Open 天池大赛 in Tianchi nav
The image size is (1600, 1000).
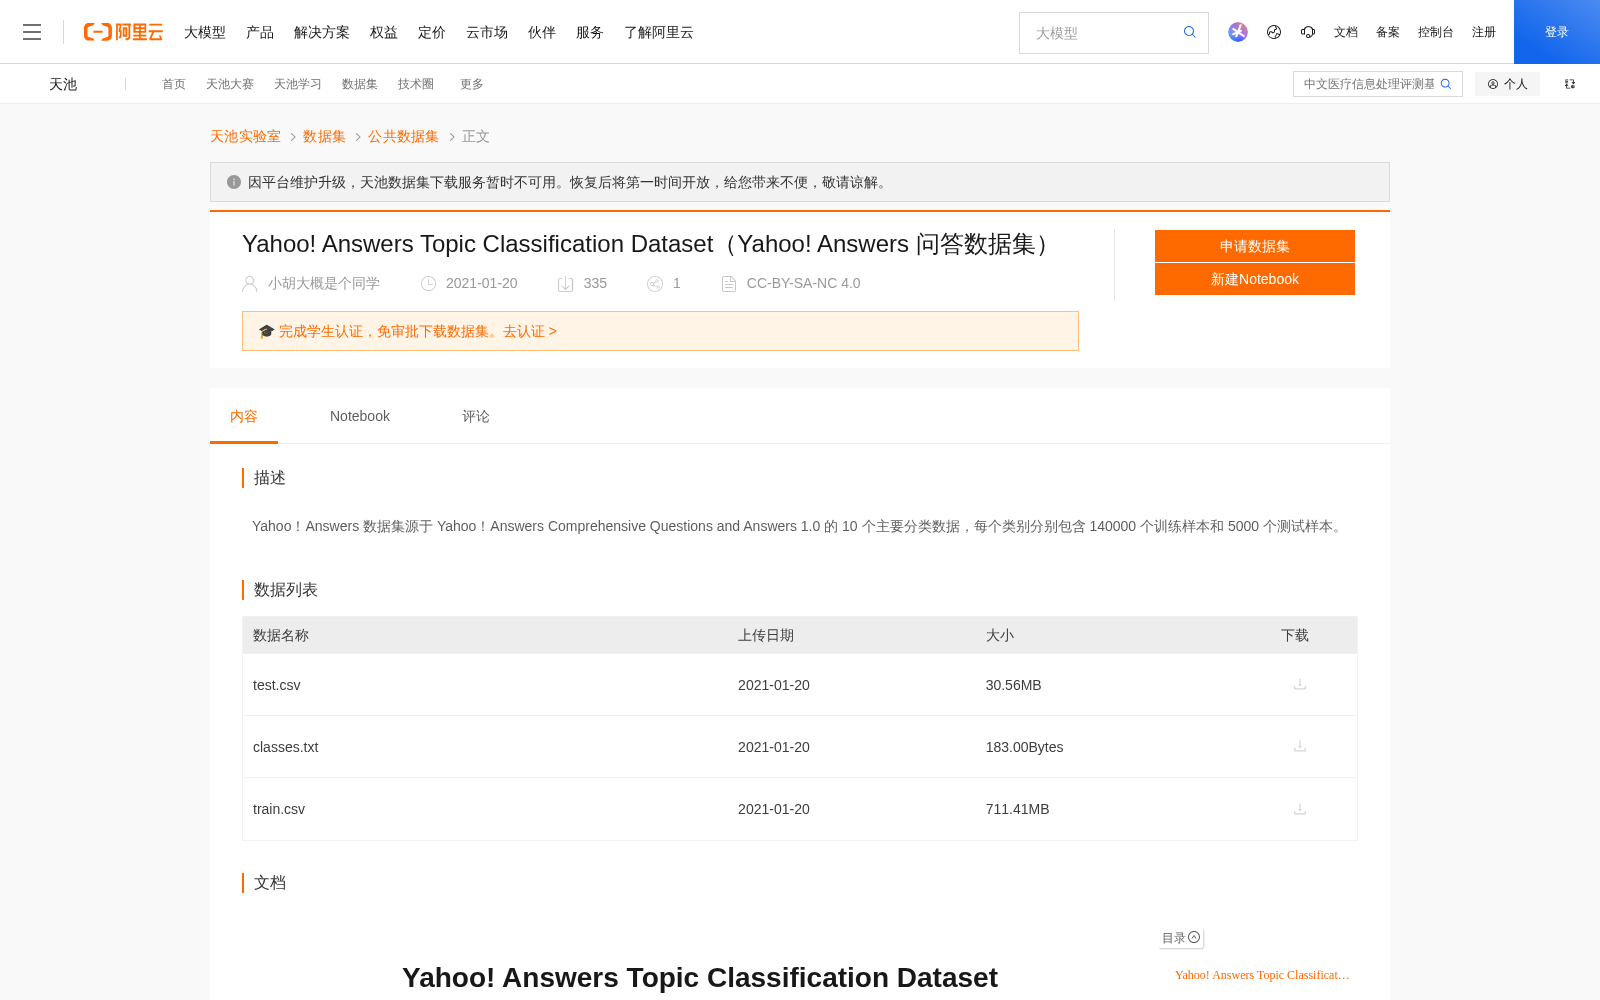230,84
